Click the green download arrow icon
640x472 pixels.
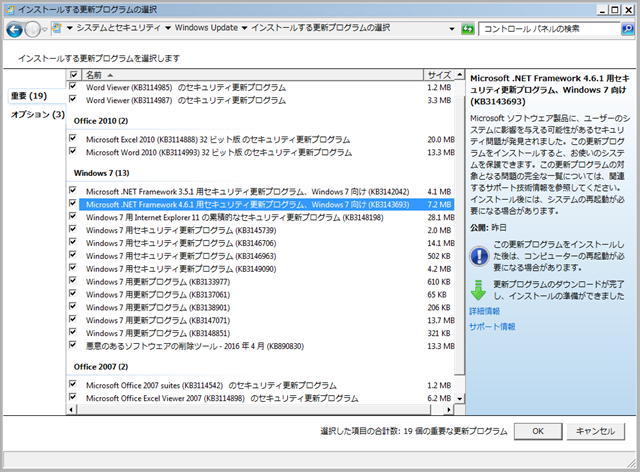[x=478, y=290]
